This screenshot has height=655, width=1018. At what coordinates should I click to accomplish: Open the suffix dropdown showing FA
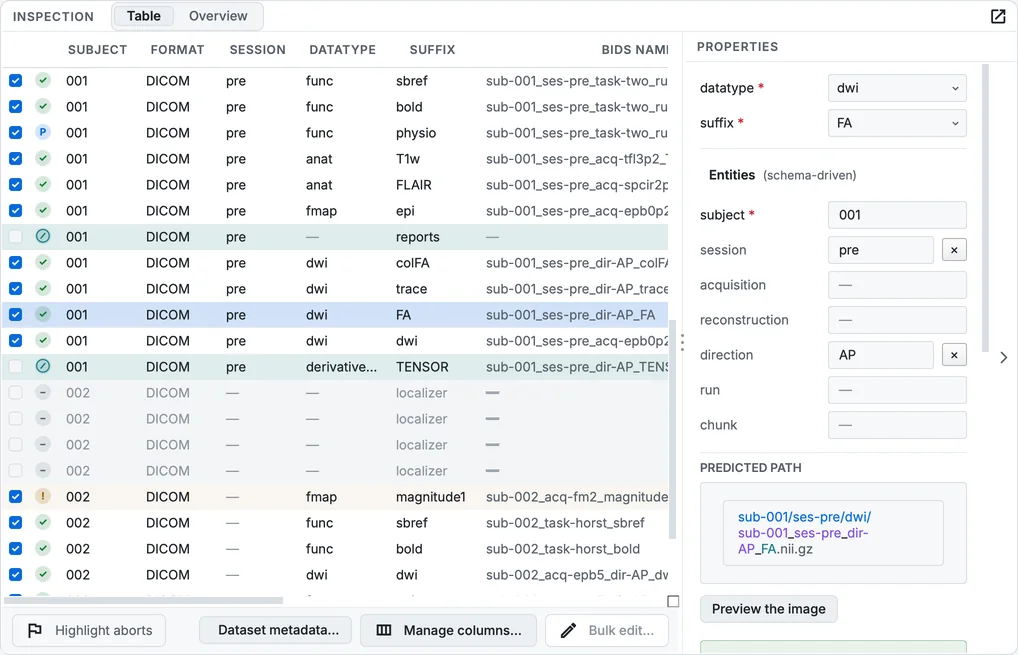[897, 123]
